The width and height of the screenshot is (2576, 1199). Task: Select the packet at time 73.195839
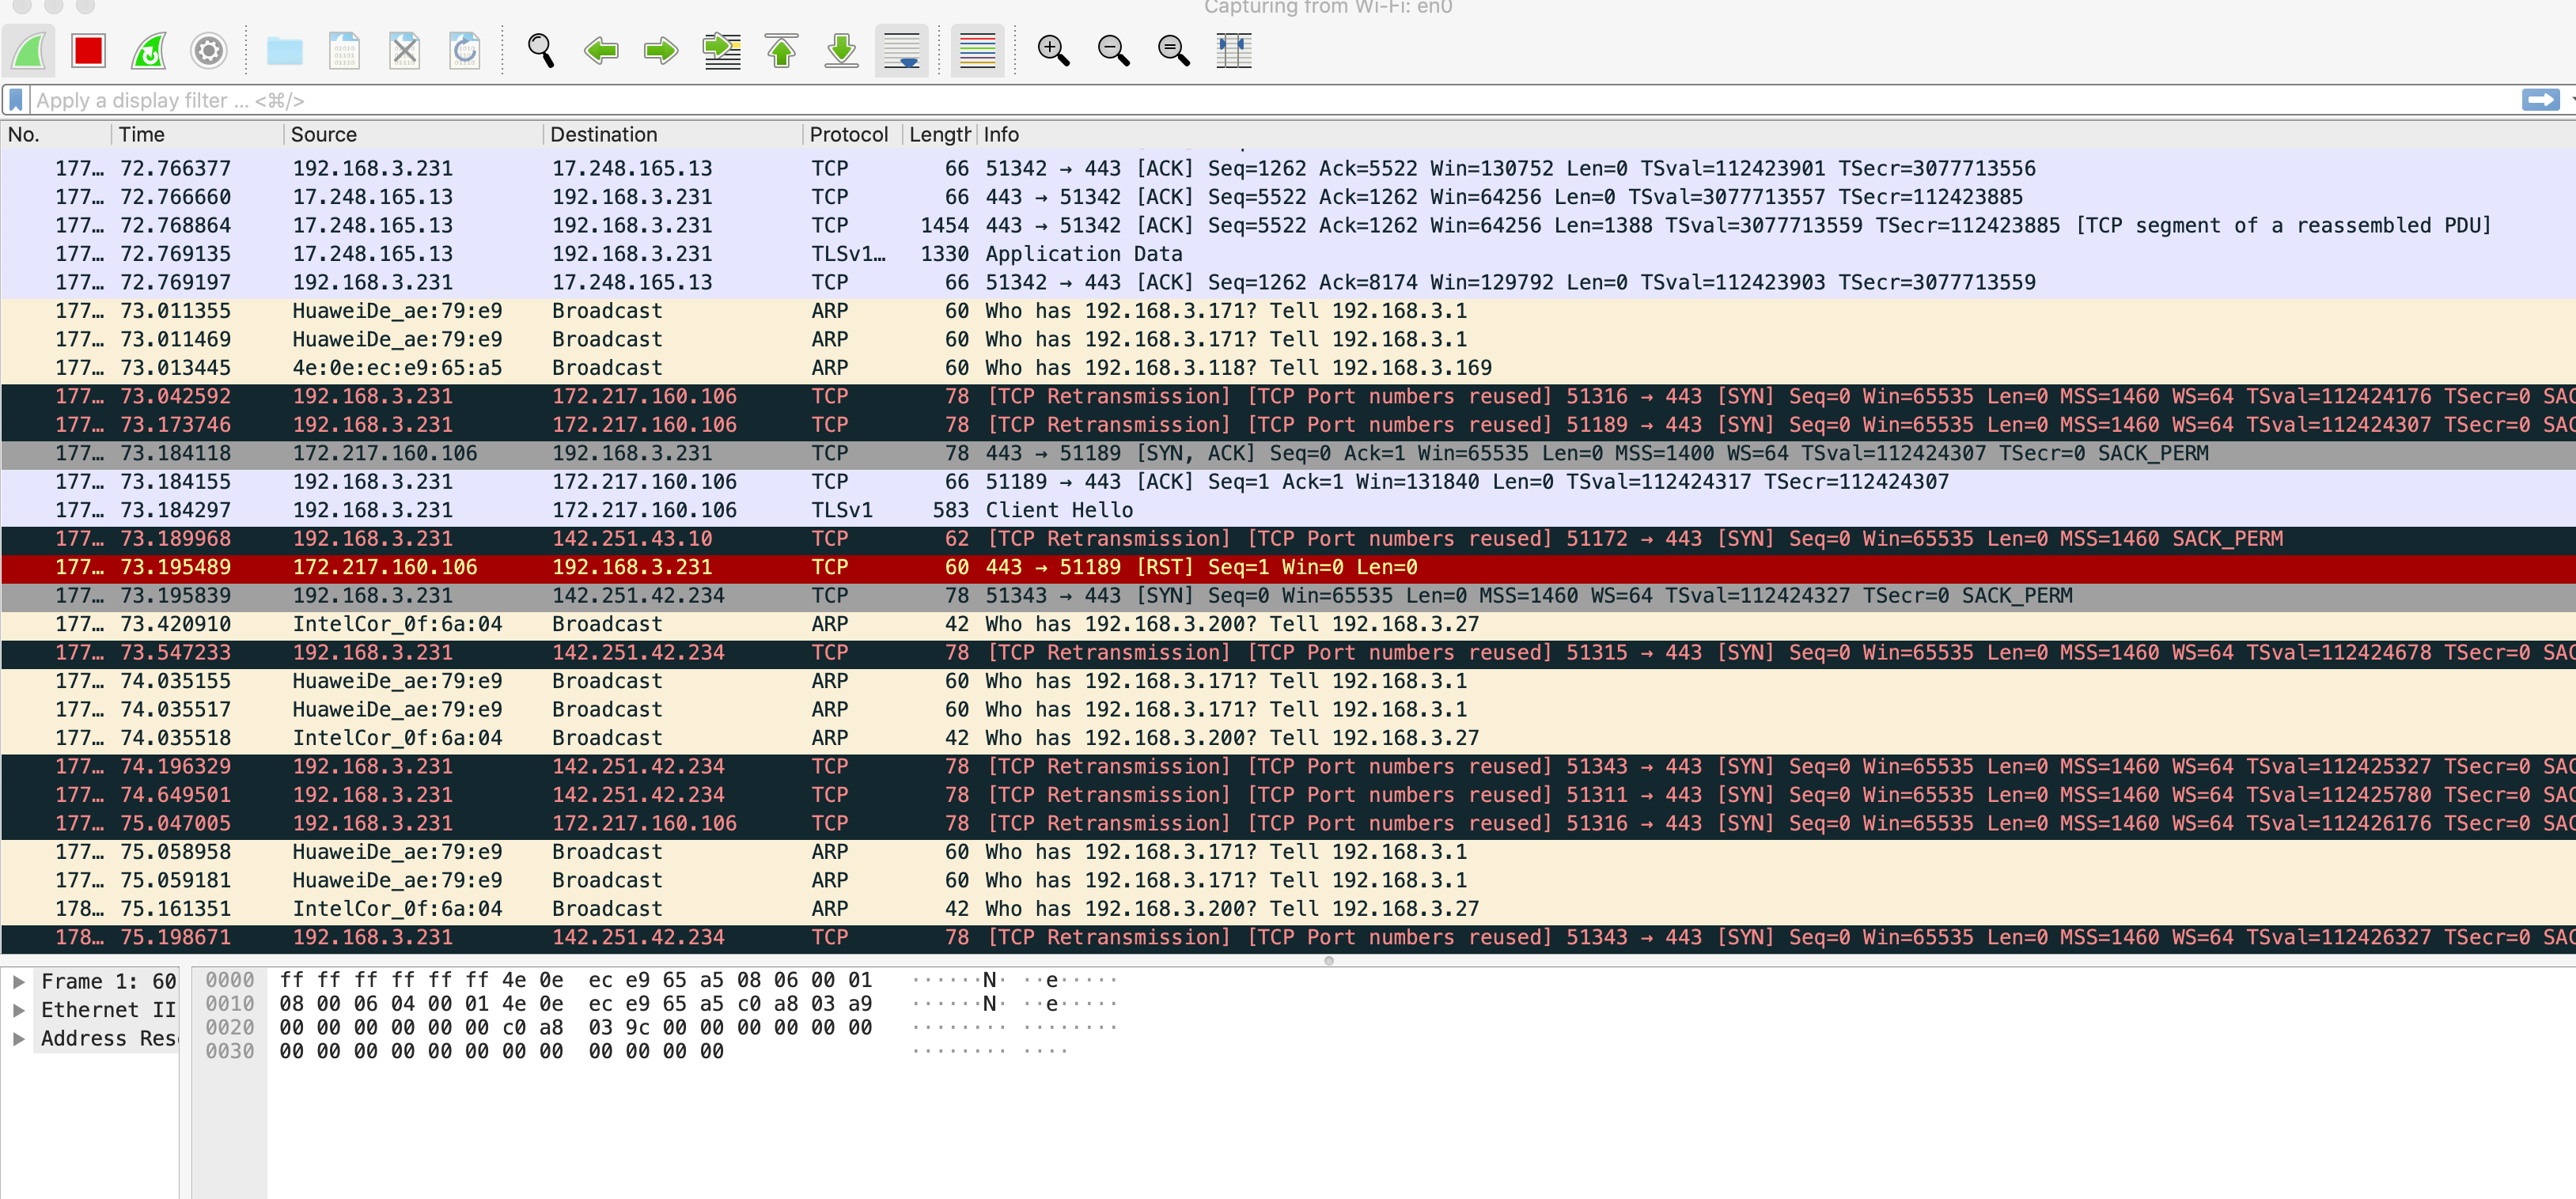[x=1288, y=596]
